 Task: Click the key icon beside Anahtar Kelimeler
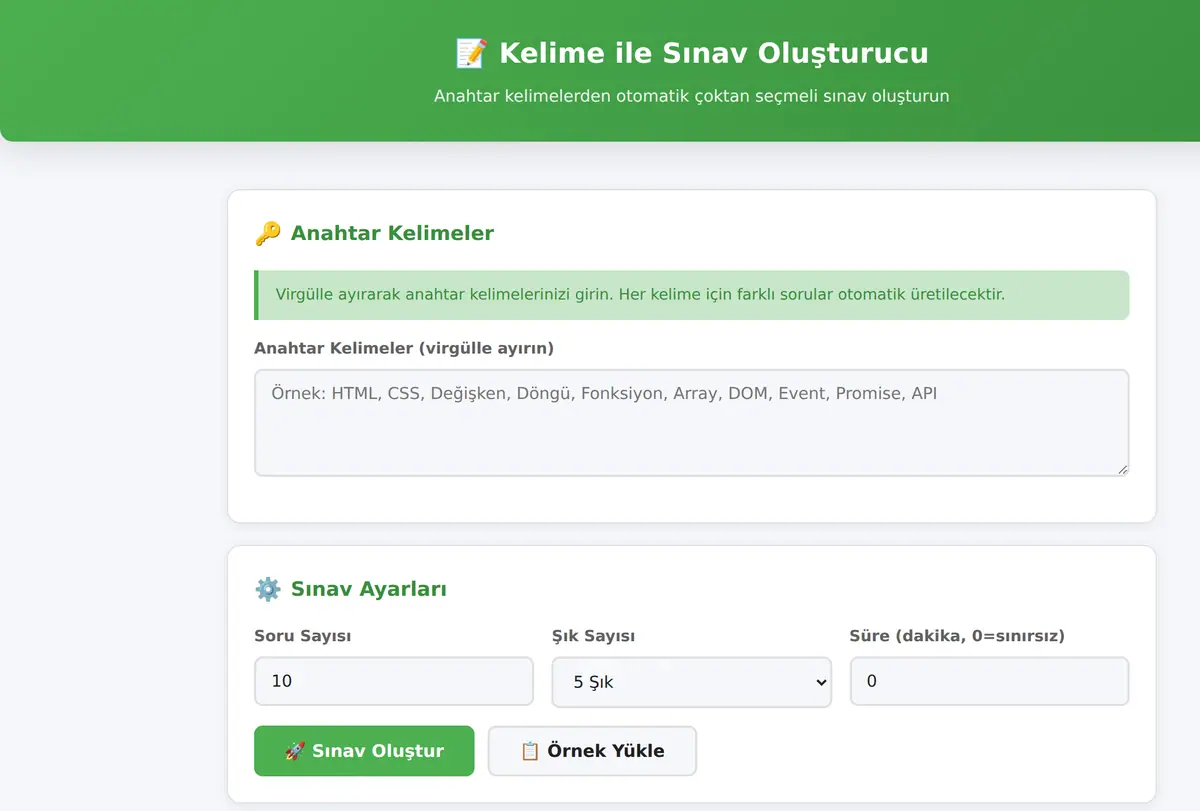click(x=268, y=234)
